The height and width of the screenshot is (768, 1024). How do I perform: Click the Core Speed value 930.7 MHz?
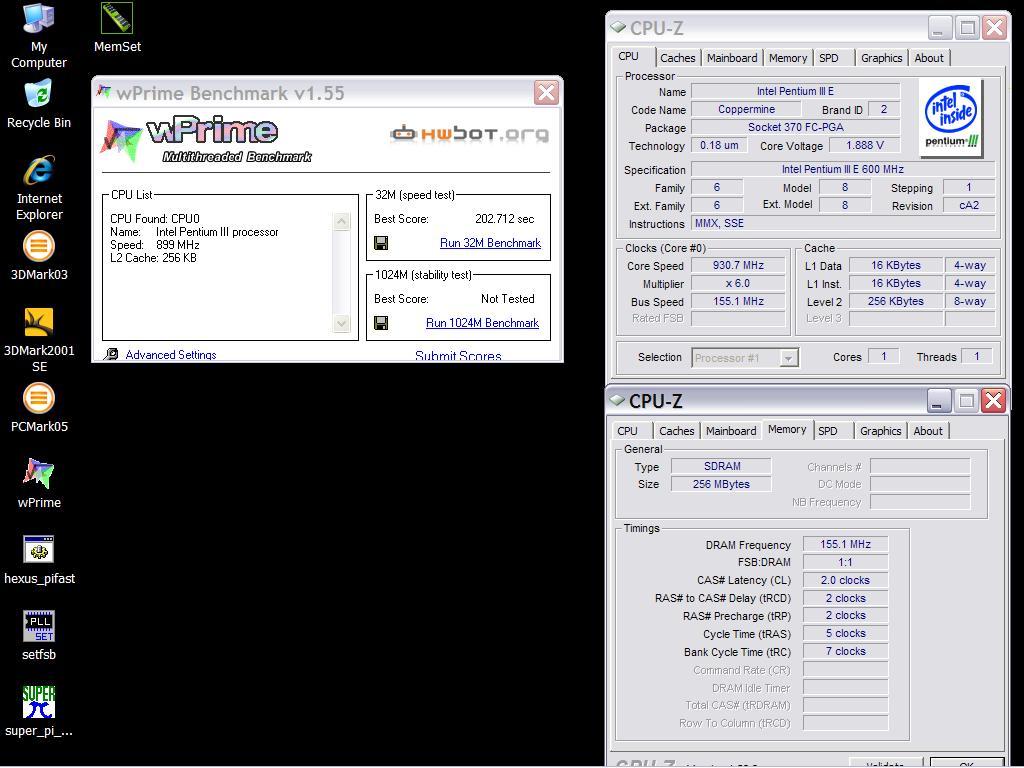click(738, 265)
